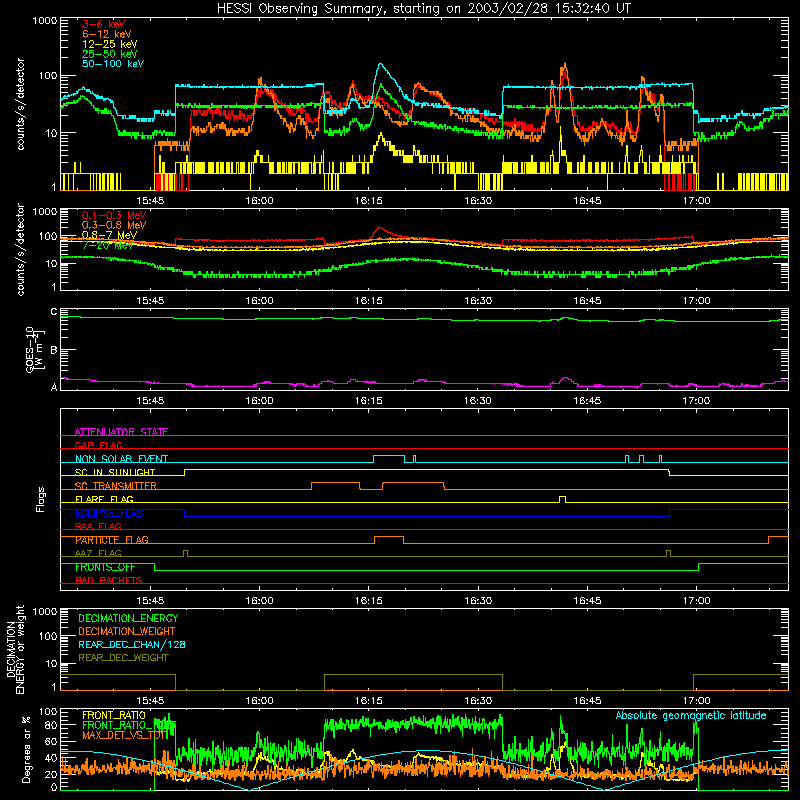The width and height of the screenshot is (800, 800).
Task: Click the FLARE_FLAG pulse near 16:42
Action: 562,499
